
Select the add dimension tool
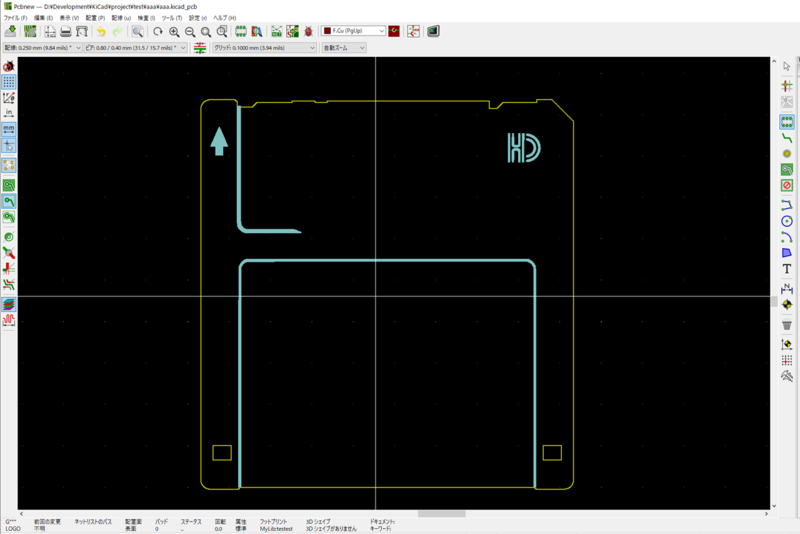787,288
